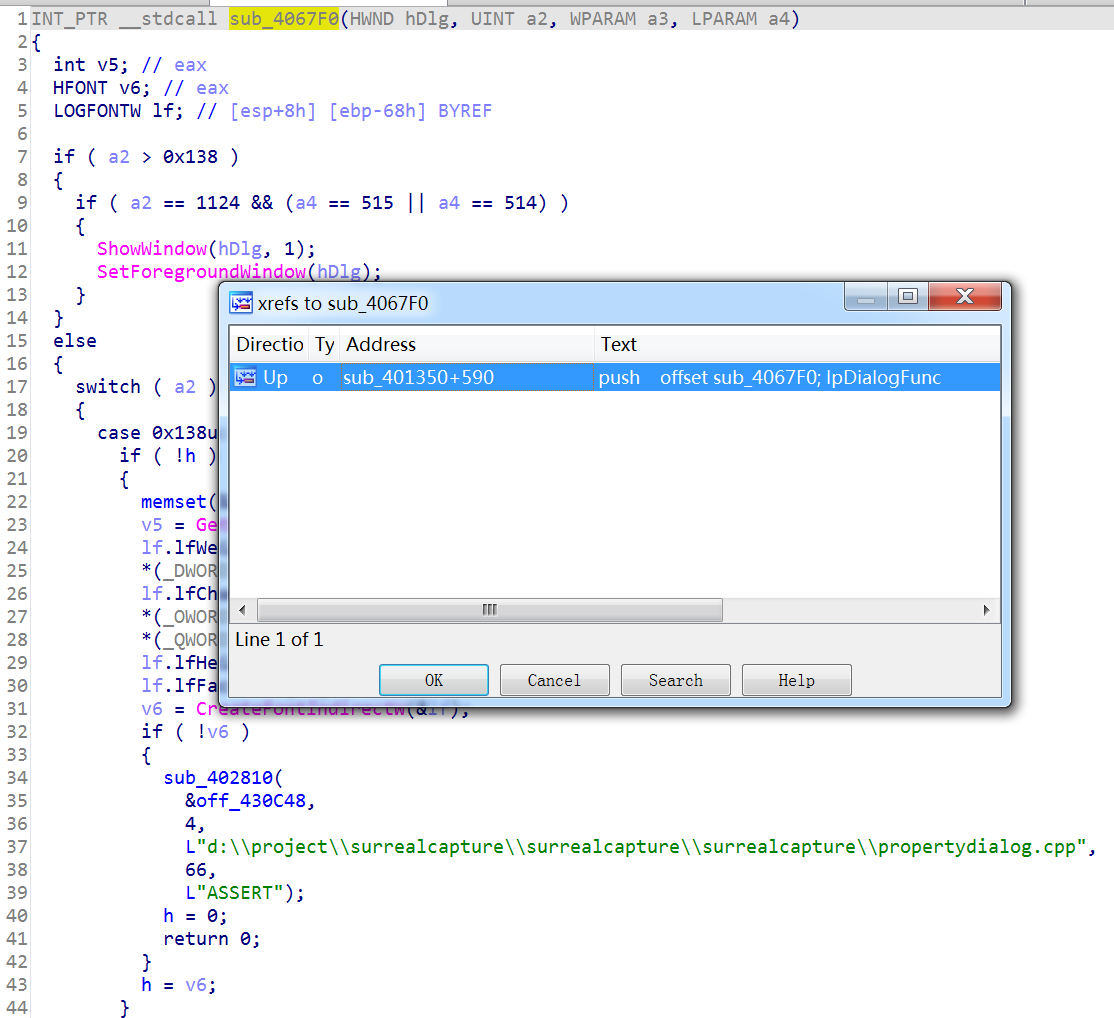Click the horizontal scrollbar thumb in xrefs list
This screenshot has width=1114, height=1018.
(489, 610)
